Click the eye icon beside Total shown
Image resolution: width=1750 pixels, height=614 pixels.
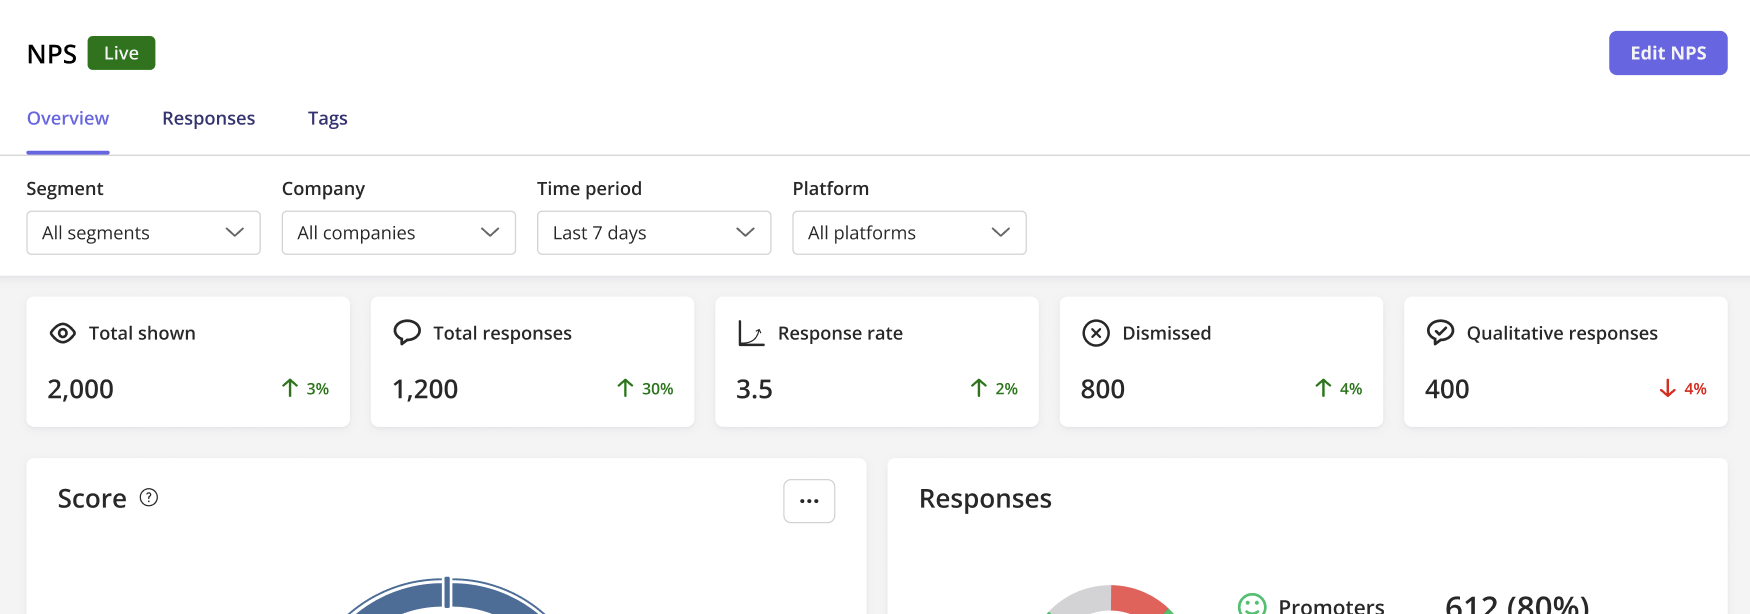tap(62, 333)
